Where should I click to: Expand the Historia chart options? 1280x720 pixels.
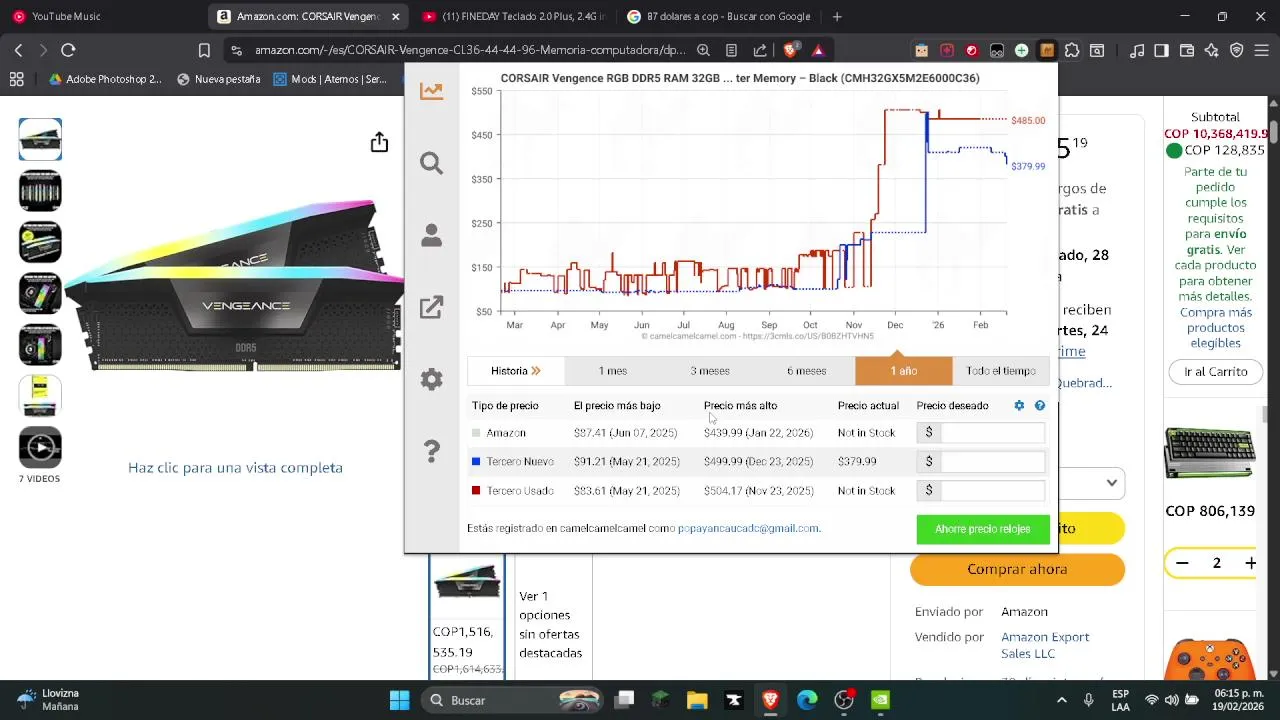tap(515, 371)
